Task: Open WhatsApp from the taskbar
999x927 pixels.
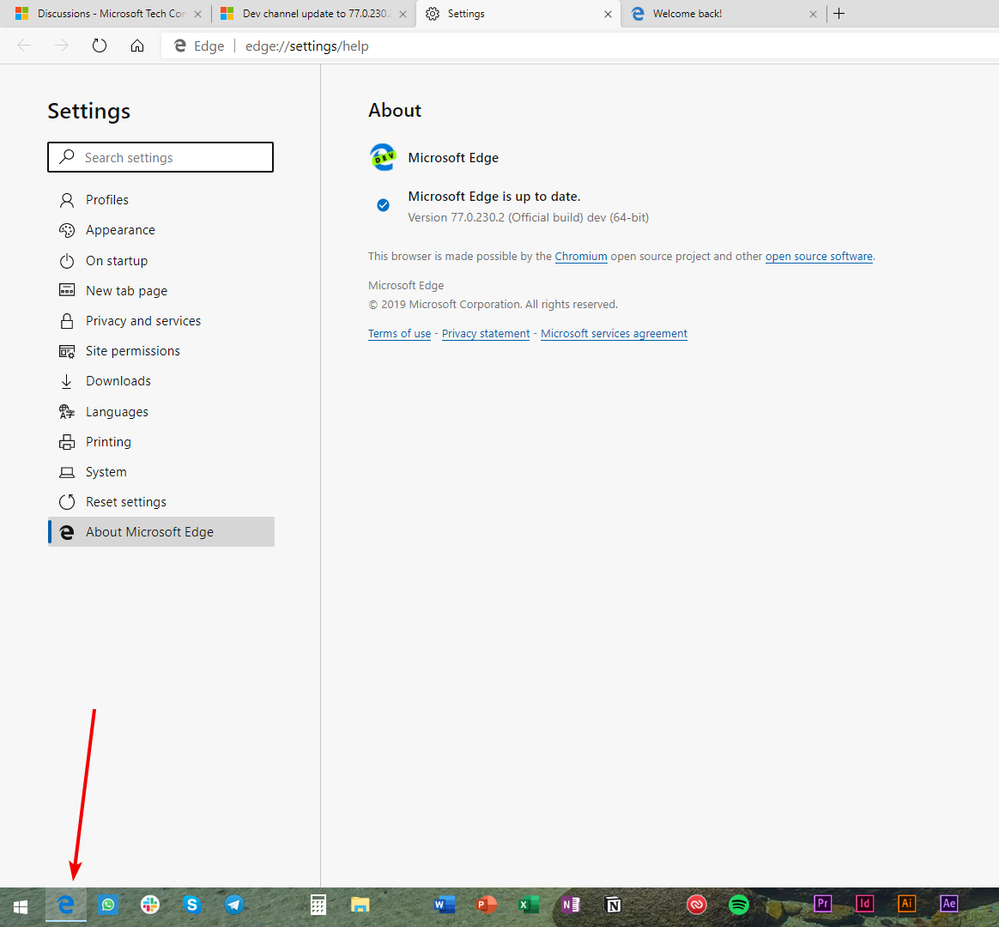Action: pyautogui.click(x=108, y=905)
